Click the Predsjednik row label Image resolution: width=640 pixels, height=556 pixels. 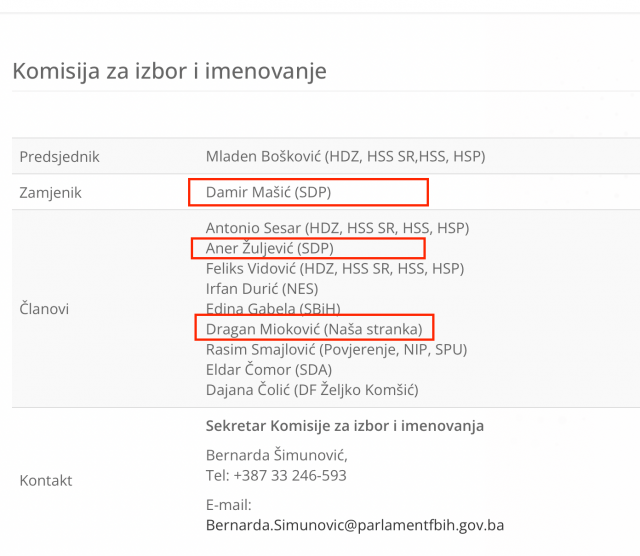click(x=60, y=157)
